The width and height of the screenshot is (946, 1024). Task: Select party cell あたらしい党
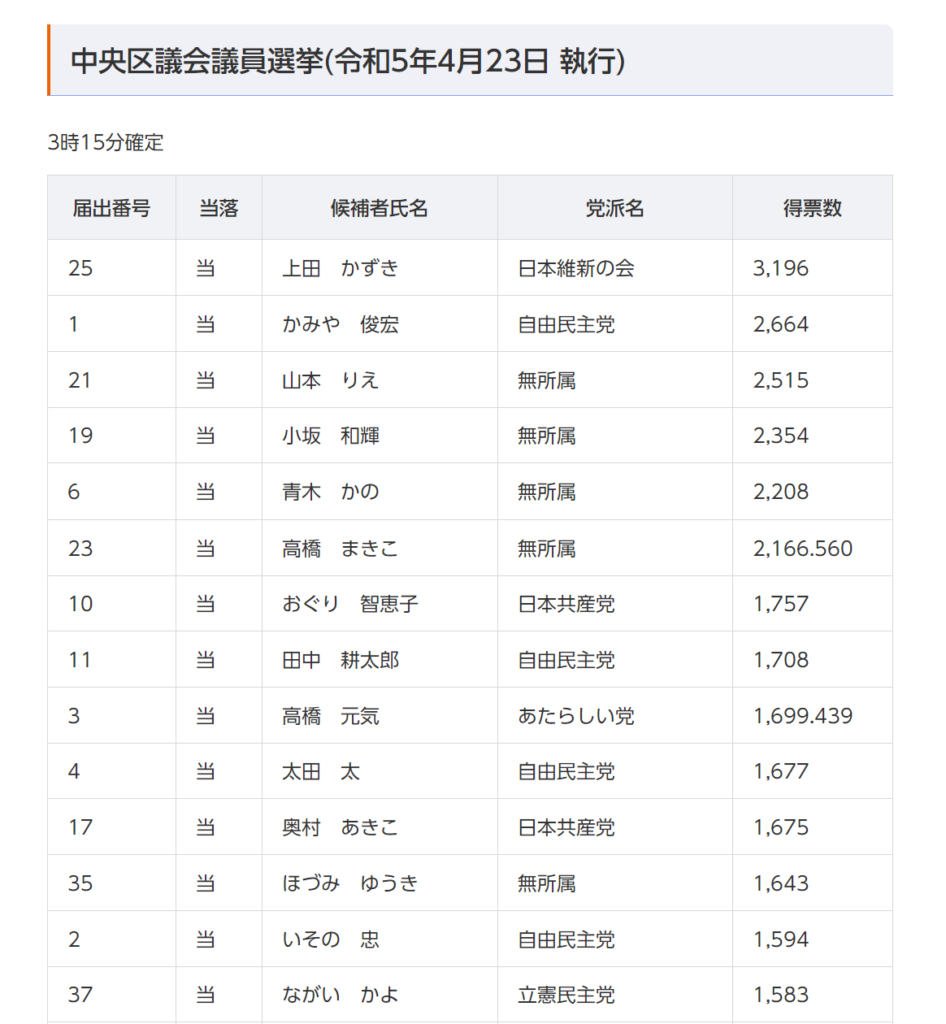[x=576, y=716]
